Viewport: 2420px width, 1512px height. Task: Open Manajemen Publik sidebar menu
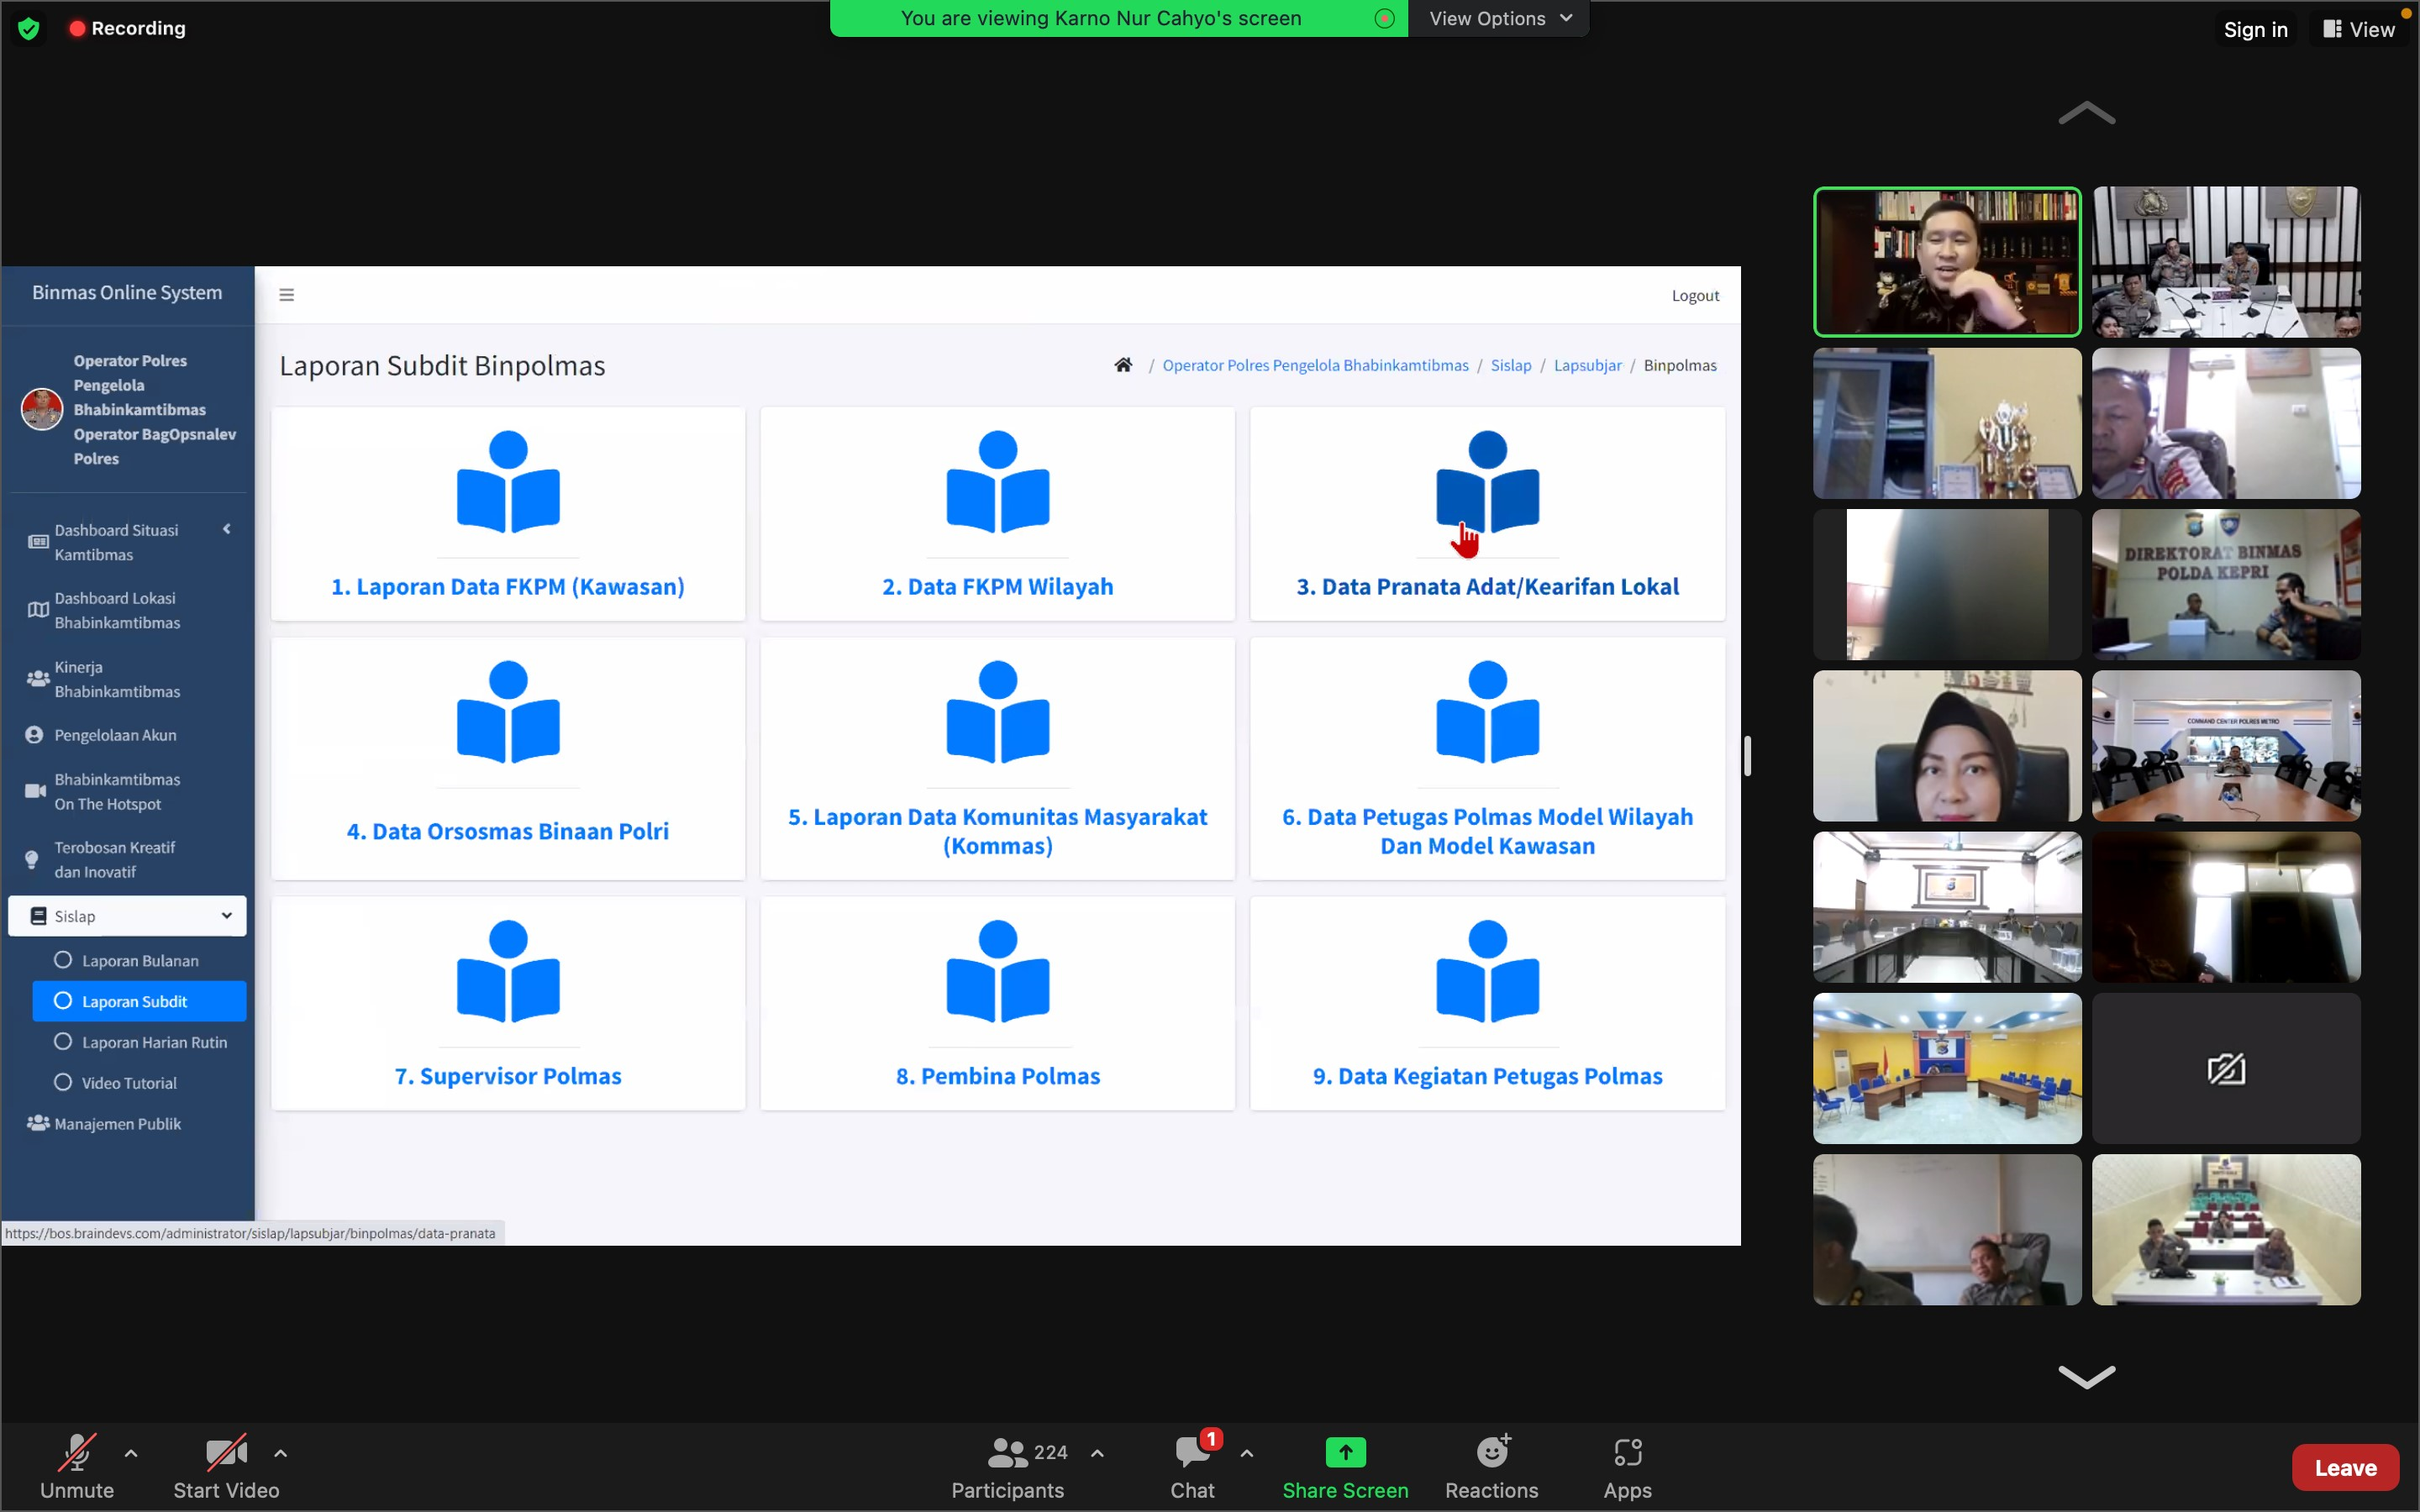point(117,1124)
